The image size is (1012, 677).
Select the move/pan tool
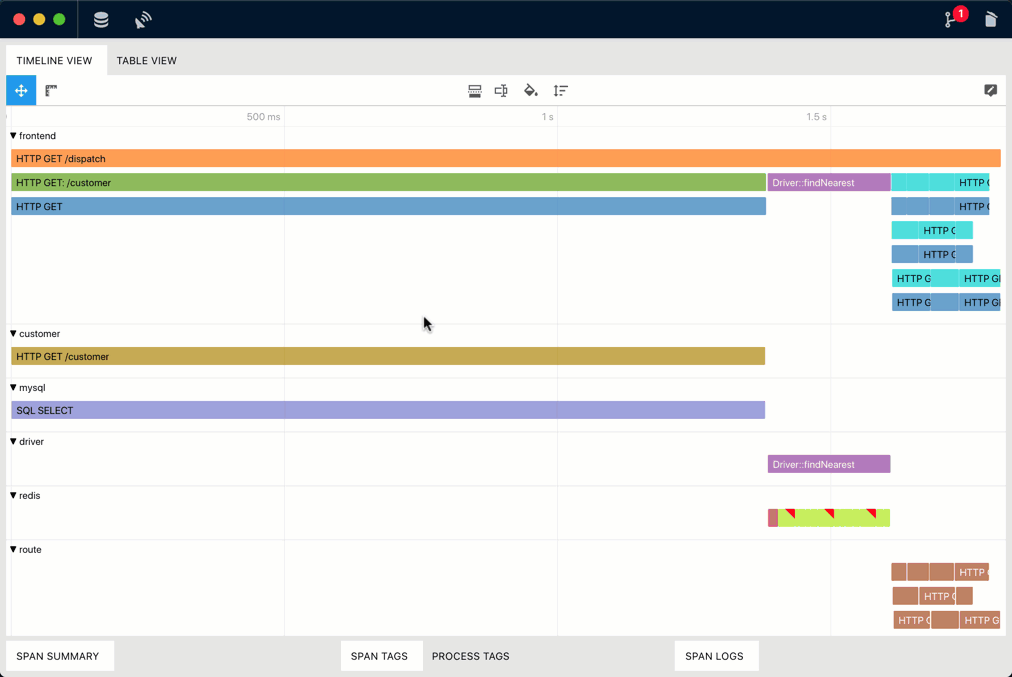coord(21,90)
